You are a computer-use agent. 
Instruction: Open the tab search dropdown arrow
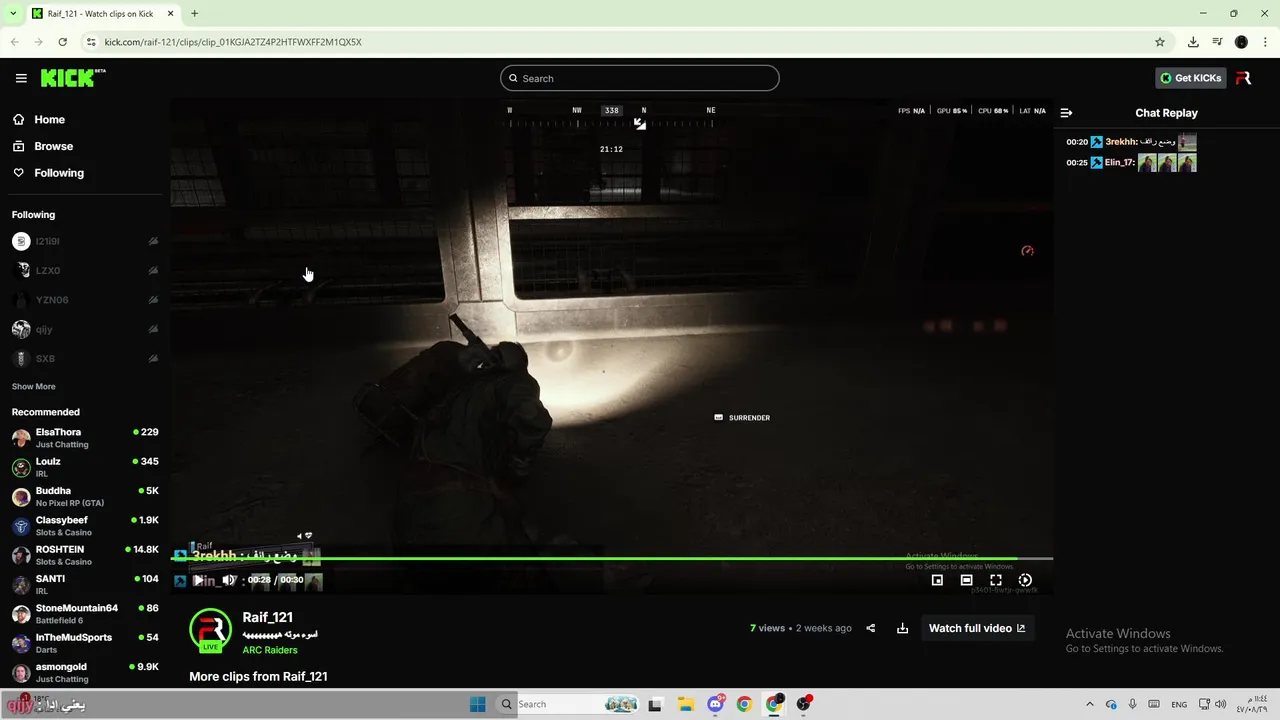13,14
